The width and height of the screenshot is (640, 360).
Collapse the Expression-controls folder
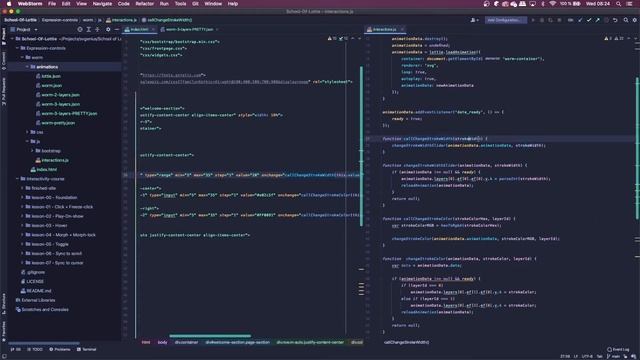click(18, 48)
